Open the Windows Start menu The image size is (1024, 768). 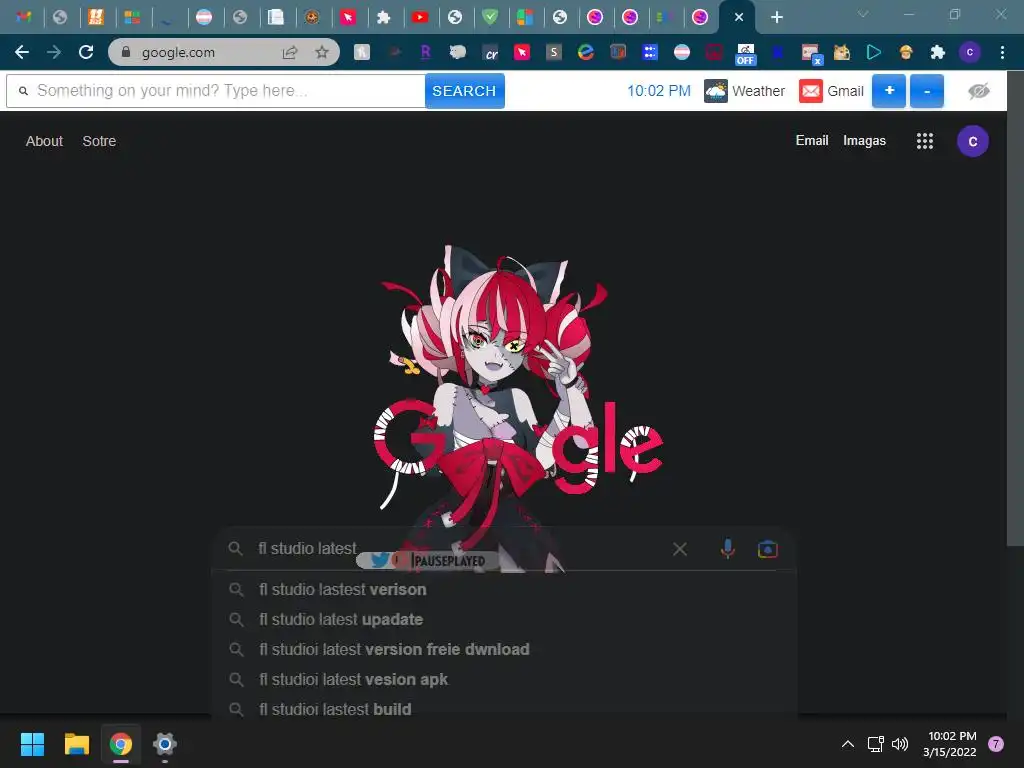coord(32,744)
